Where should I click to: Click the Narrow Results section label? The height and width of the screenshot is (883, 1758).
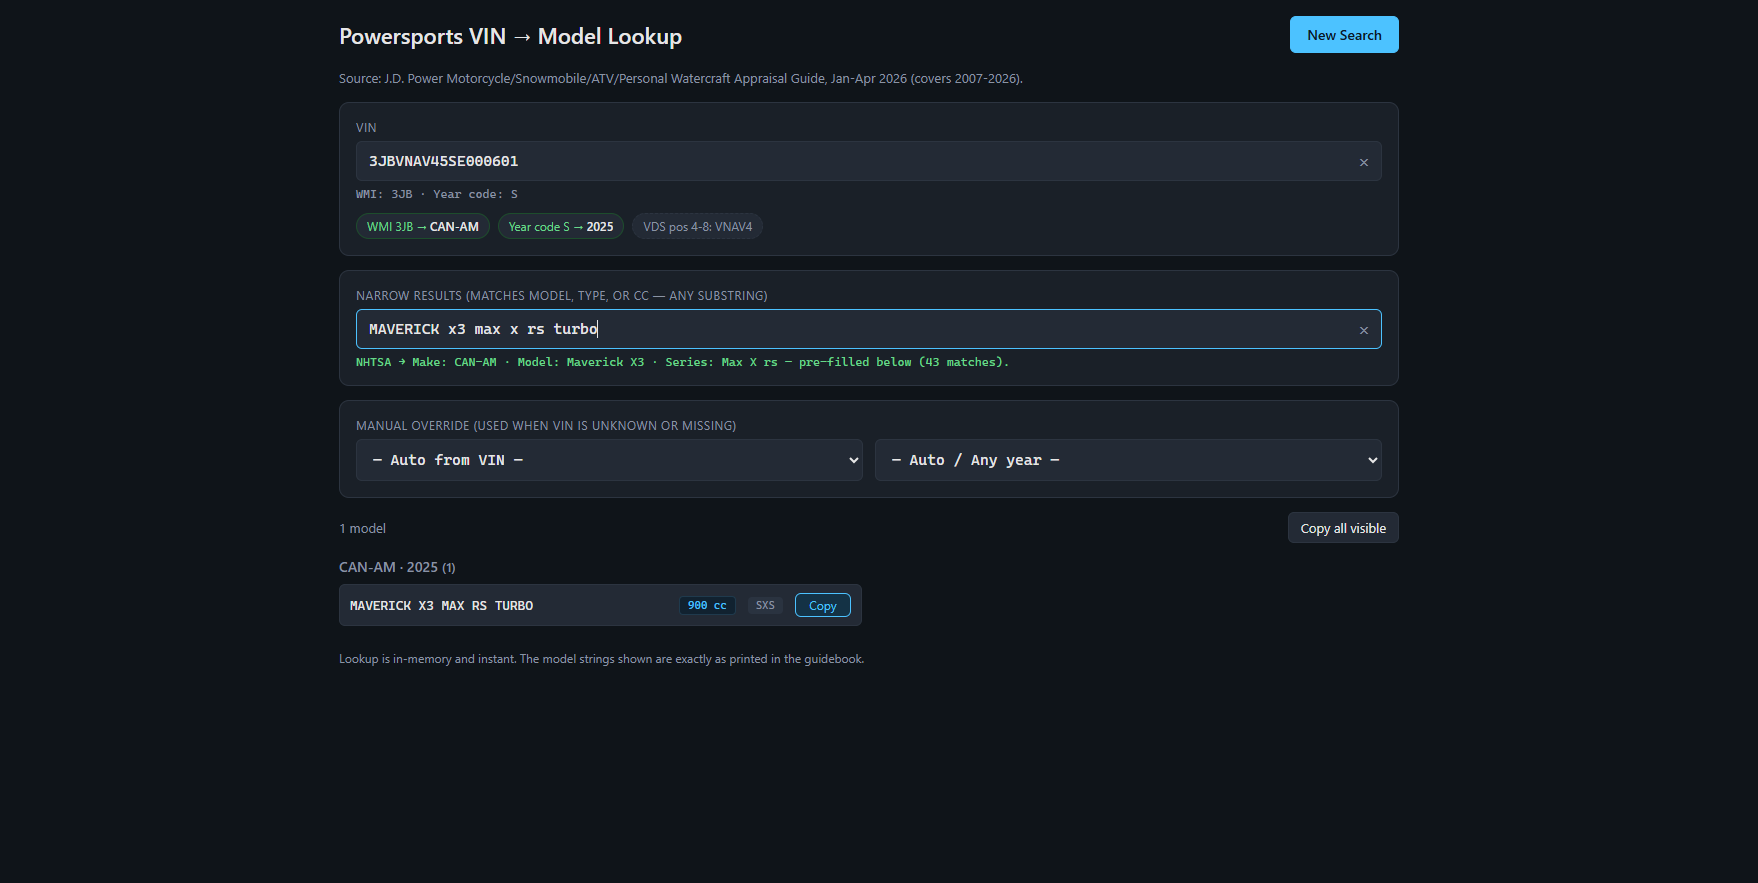pos(562,295)
